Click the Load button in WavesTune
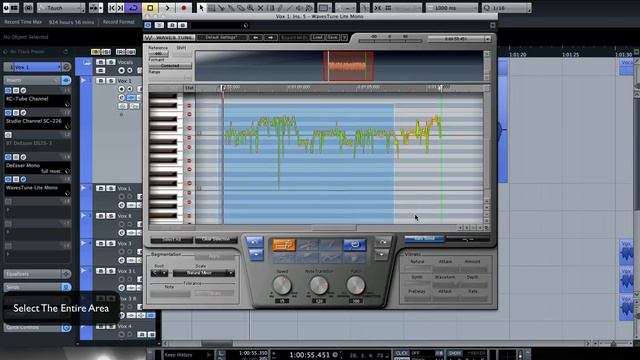The height and width of the screenshot is (360, 640). coord(318,38)
